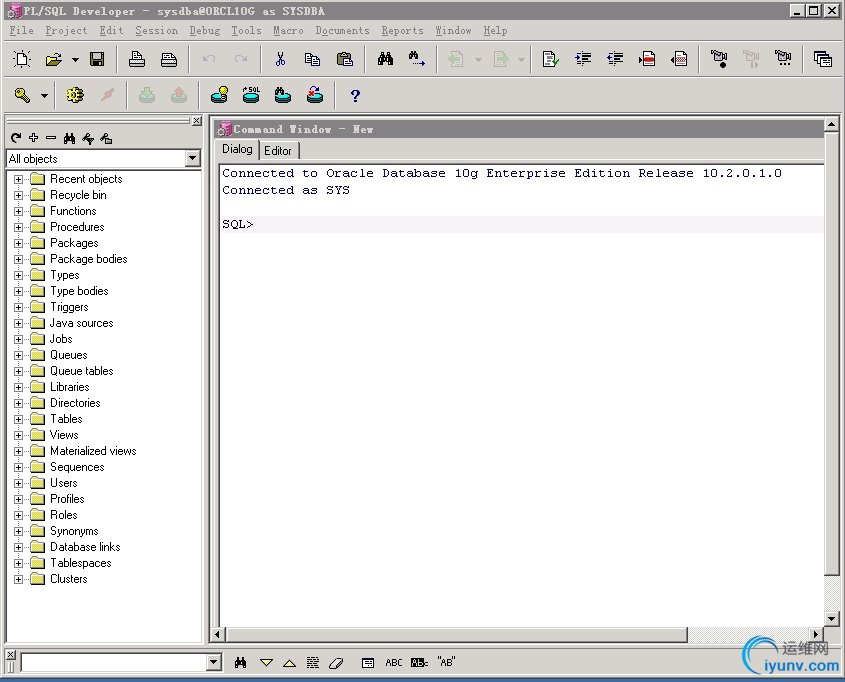This screenshot has height=682, width=845.
Task: Click the SQL database export icon
Action: [251, 95]
